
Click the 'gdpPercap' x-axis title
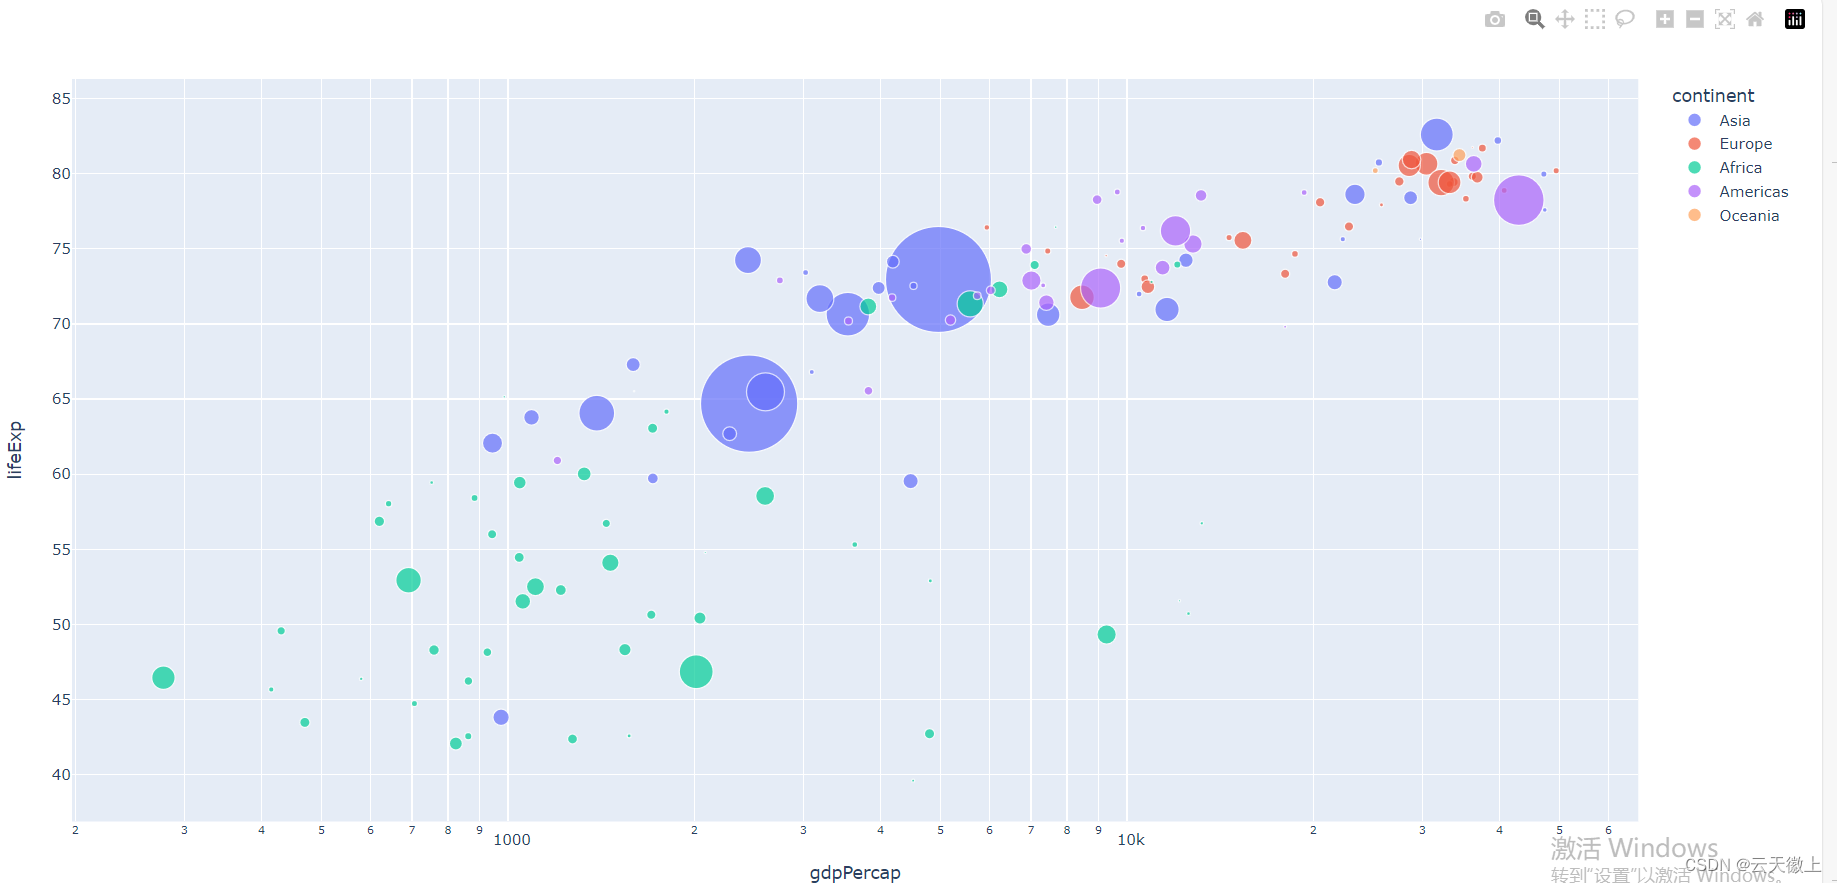pos(855,873)
